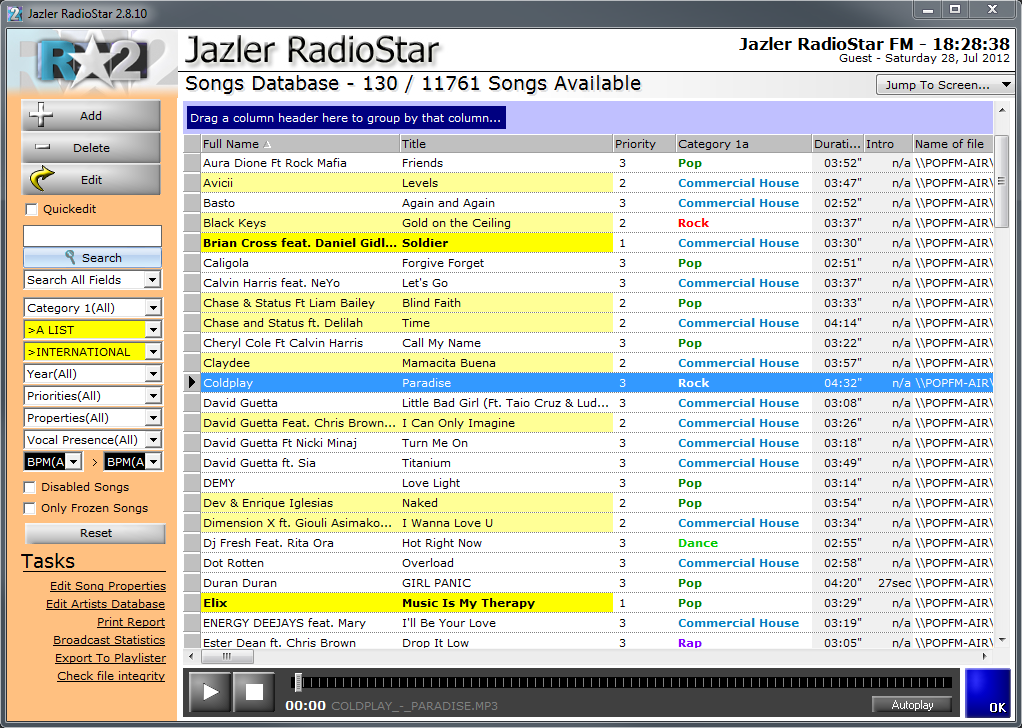Click the scroll down arrow of song list
Screen dimensions: 1022x728
click(1002, 640)
